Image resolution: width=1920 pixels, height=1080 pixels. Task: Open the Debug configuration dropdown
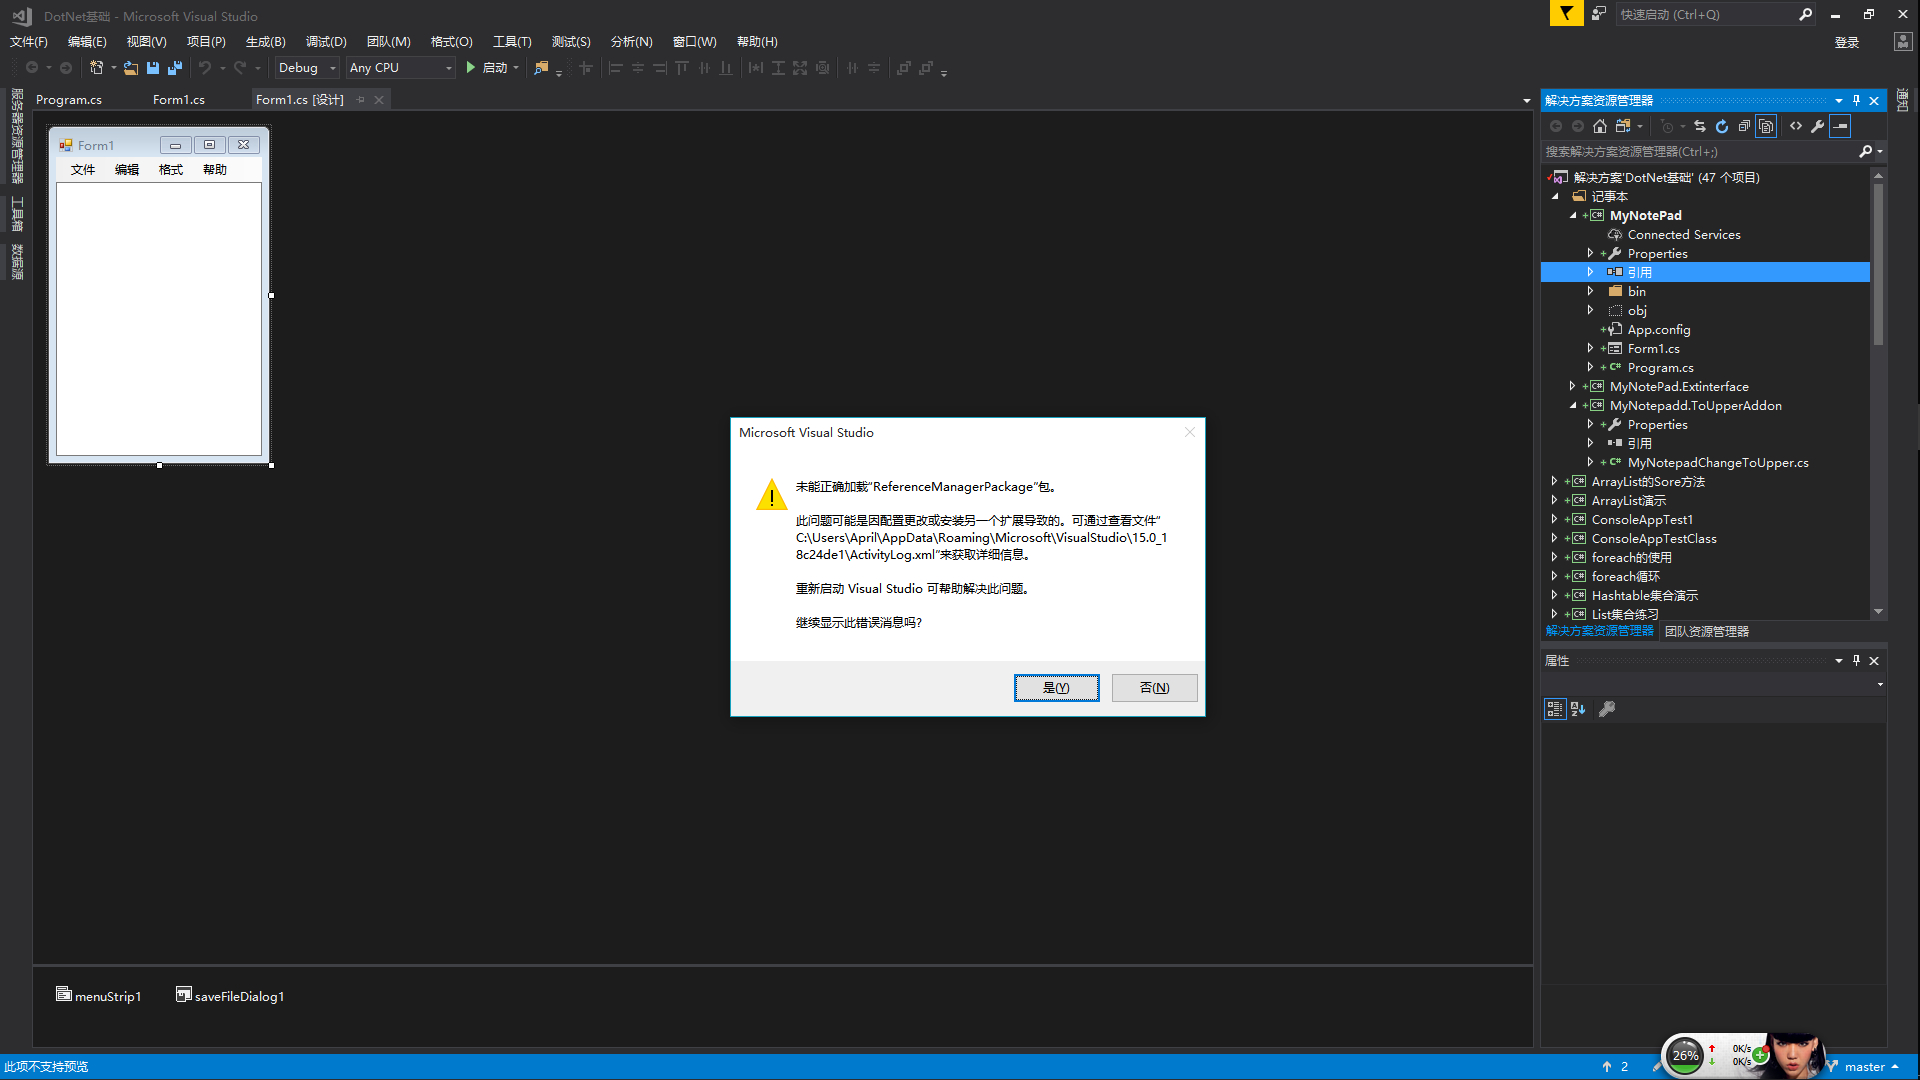[307, 68]
